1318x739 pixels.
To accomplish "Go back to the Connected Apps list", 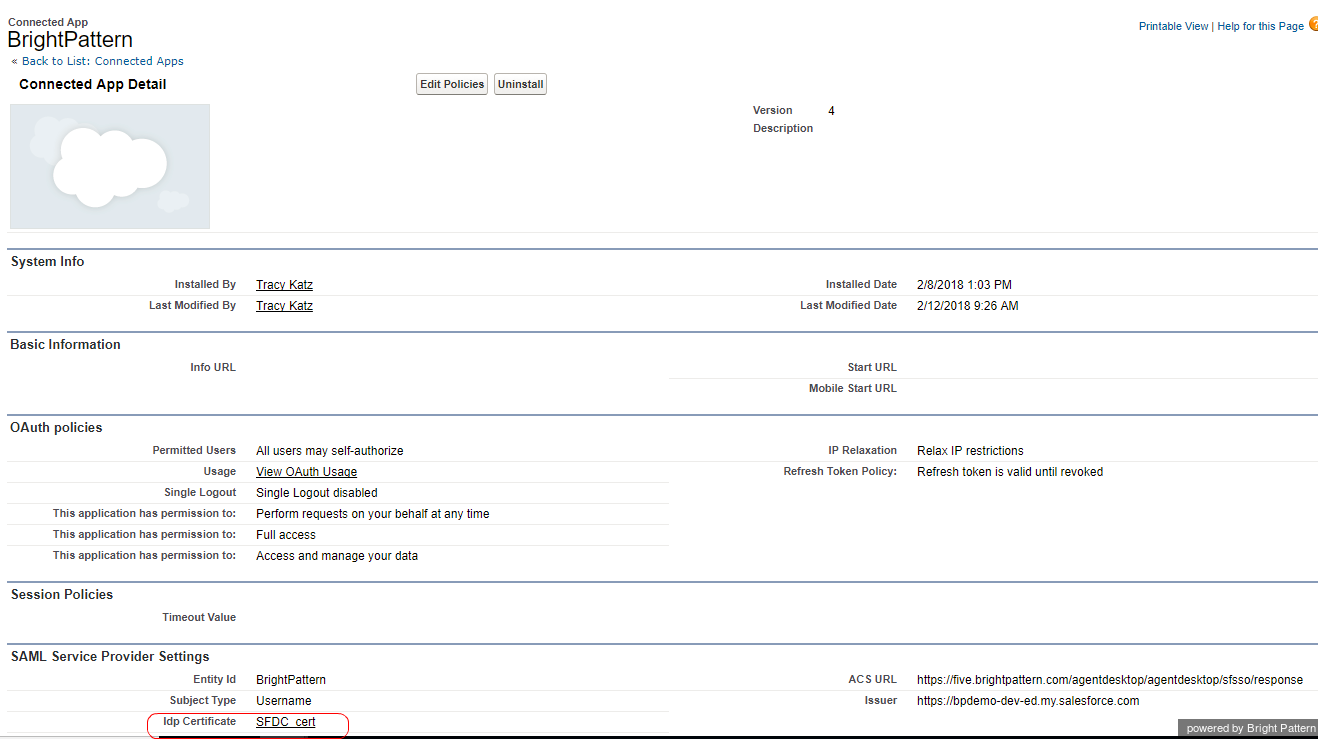I will pos(102,61).
